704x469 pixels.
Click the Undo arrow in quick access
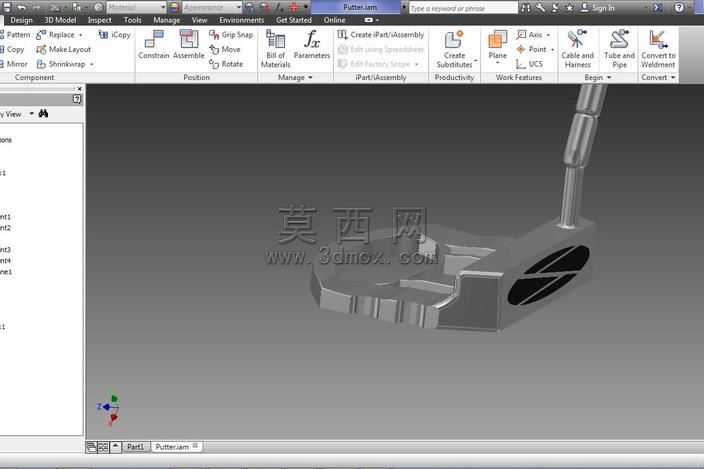[21, 8]
